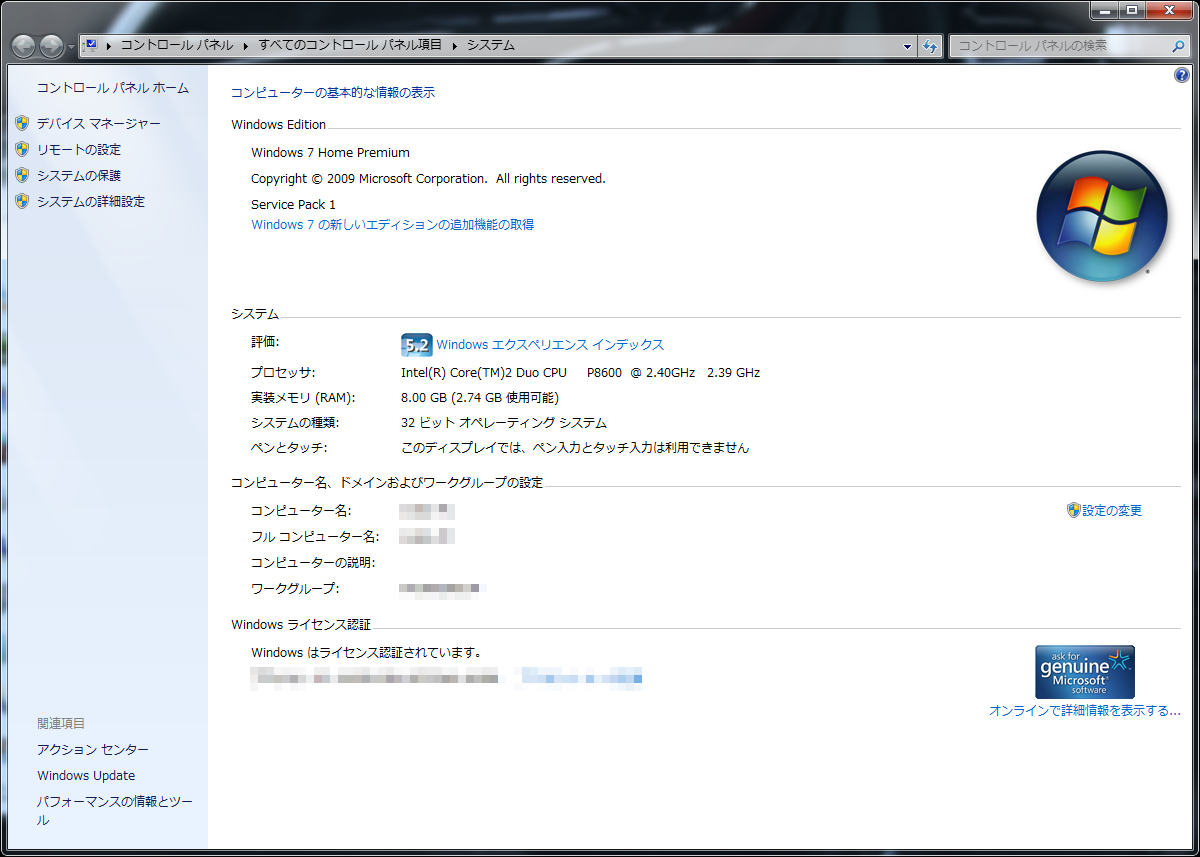Viewport: 1200px width, 857px height.
Task: Click the 5.2 experience index score badge
Action: [416, 345]
